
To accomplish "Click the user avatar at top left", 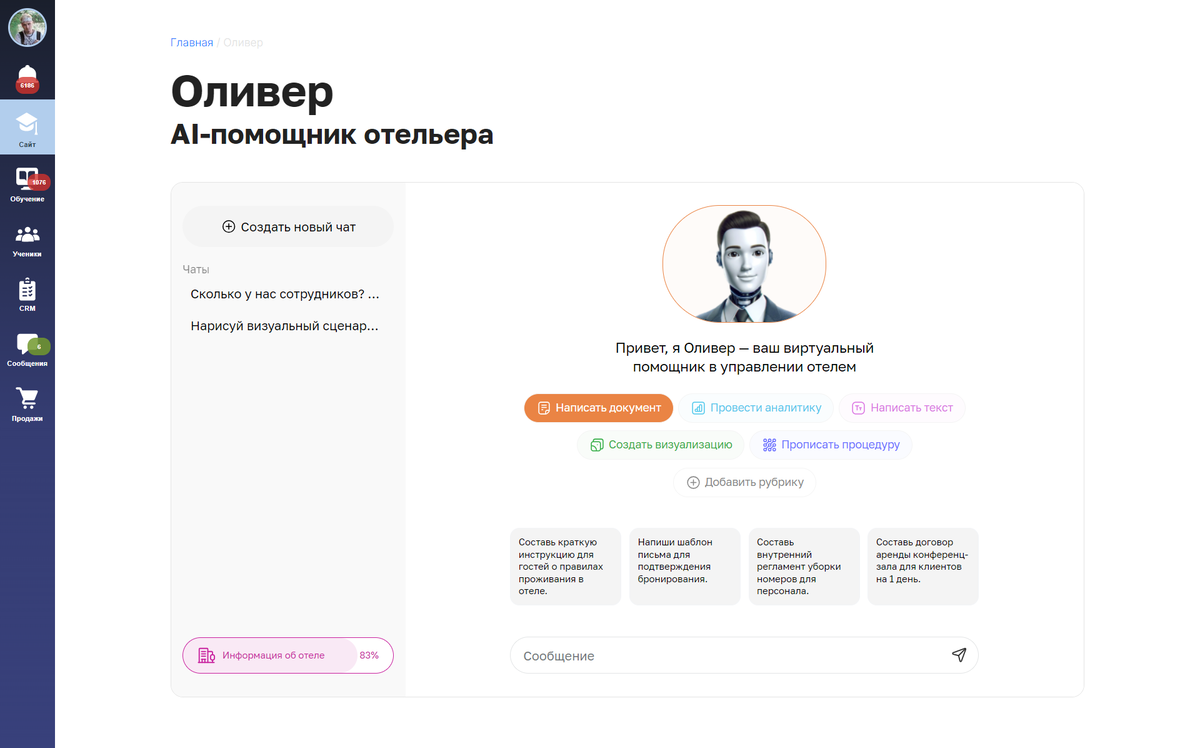I will [27, 27].
